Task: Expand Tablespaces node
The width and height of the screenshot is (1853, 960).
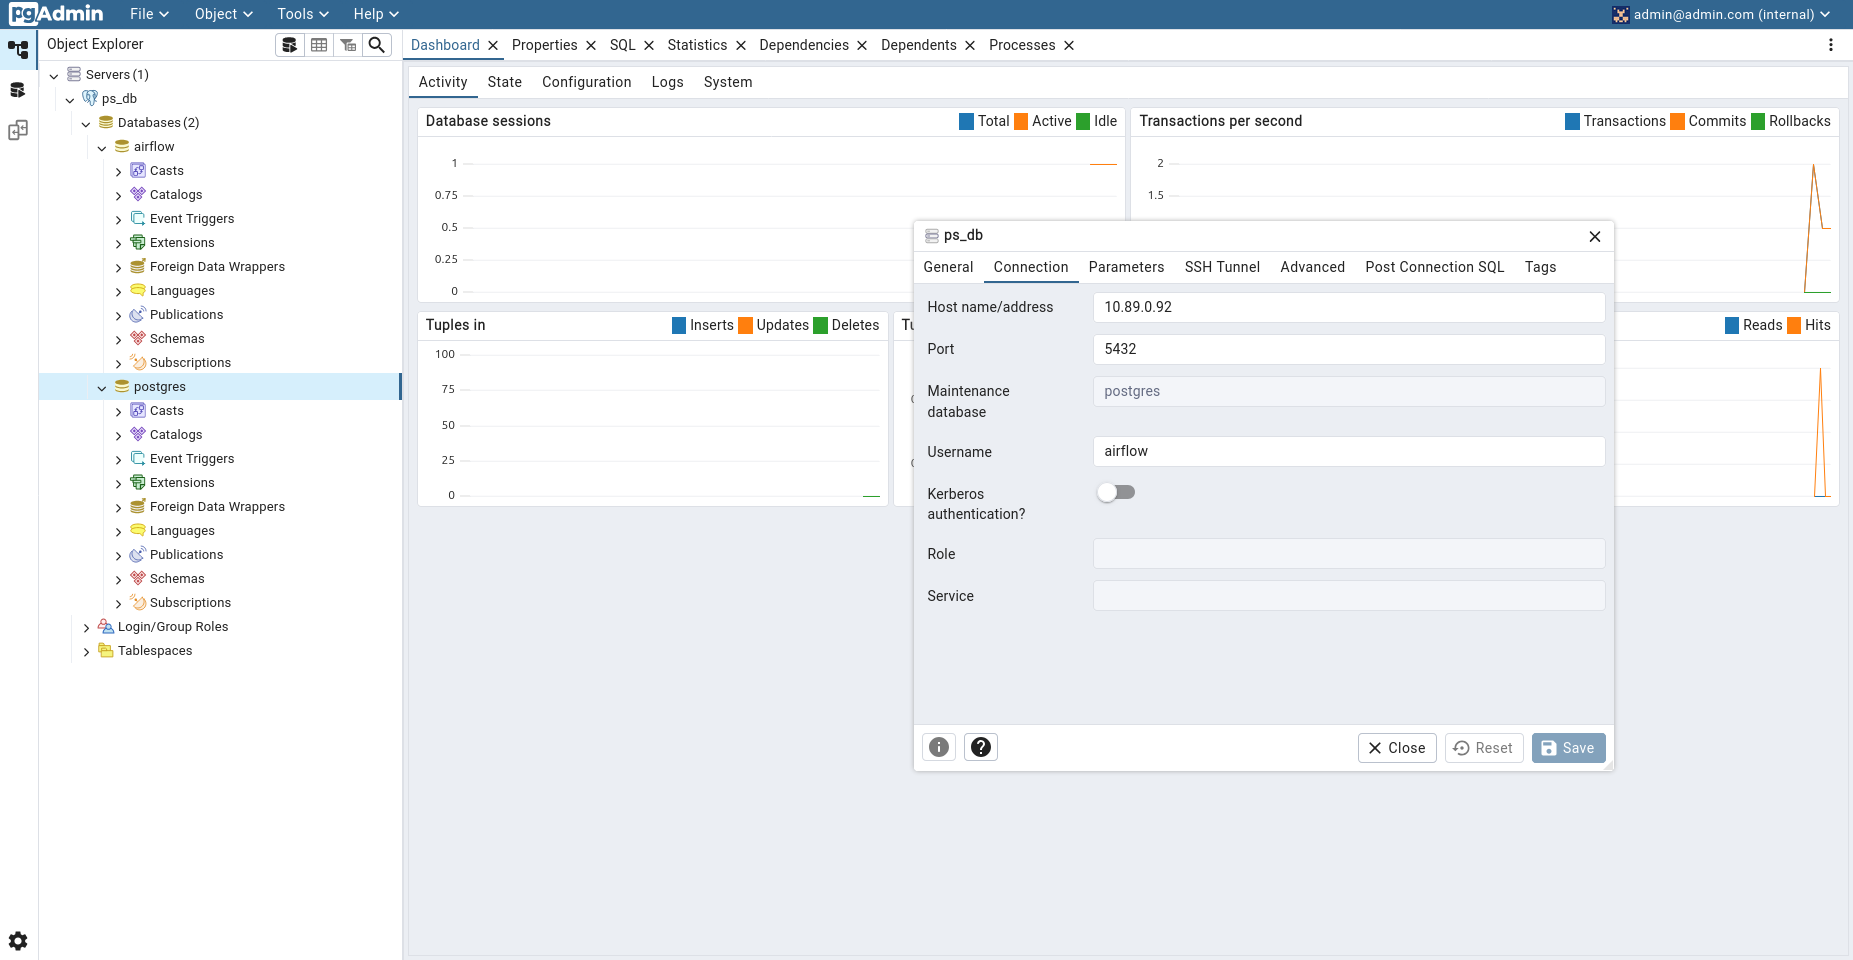Action: [x=86, y=651]
